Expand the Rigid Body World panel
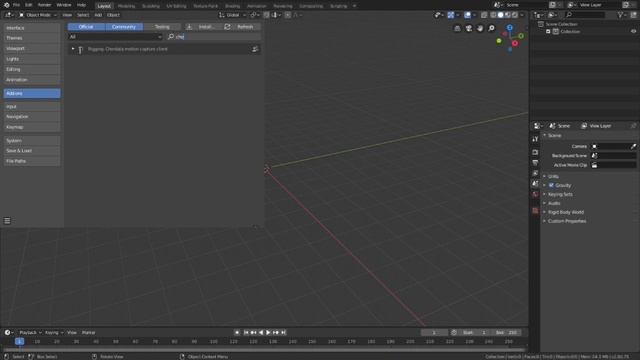This screenshot has width=640, height=360. (565, 212)
